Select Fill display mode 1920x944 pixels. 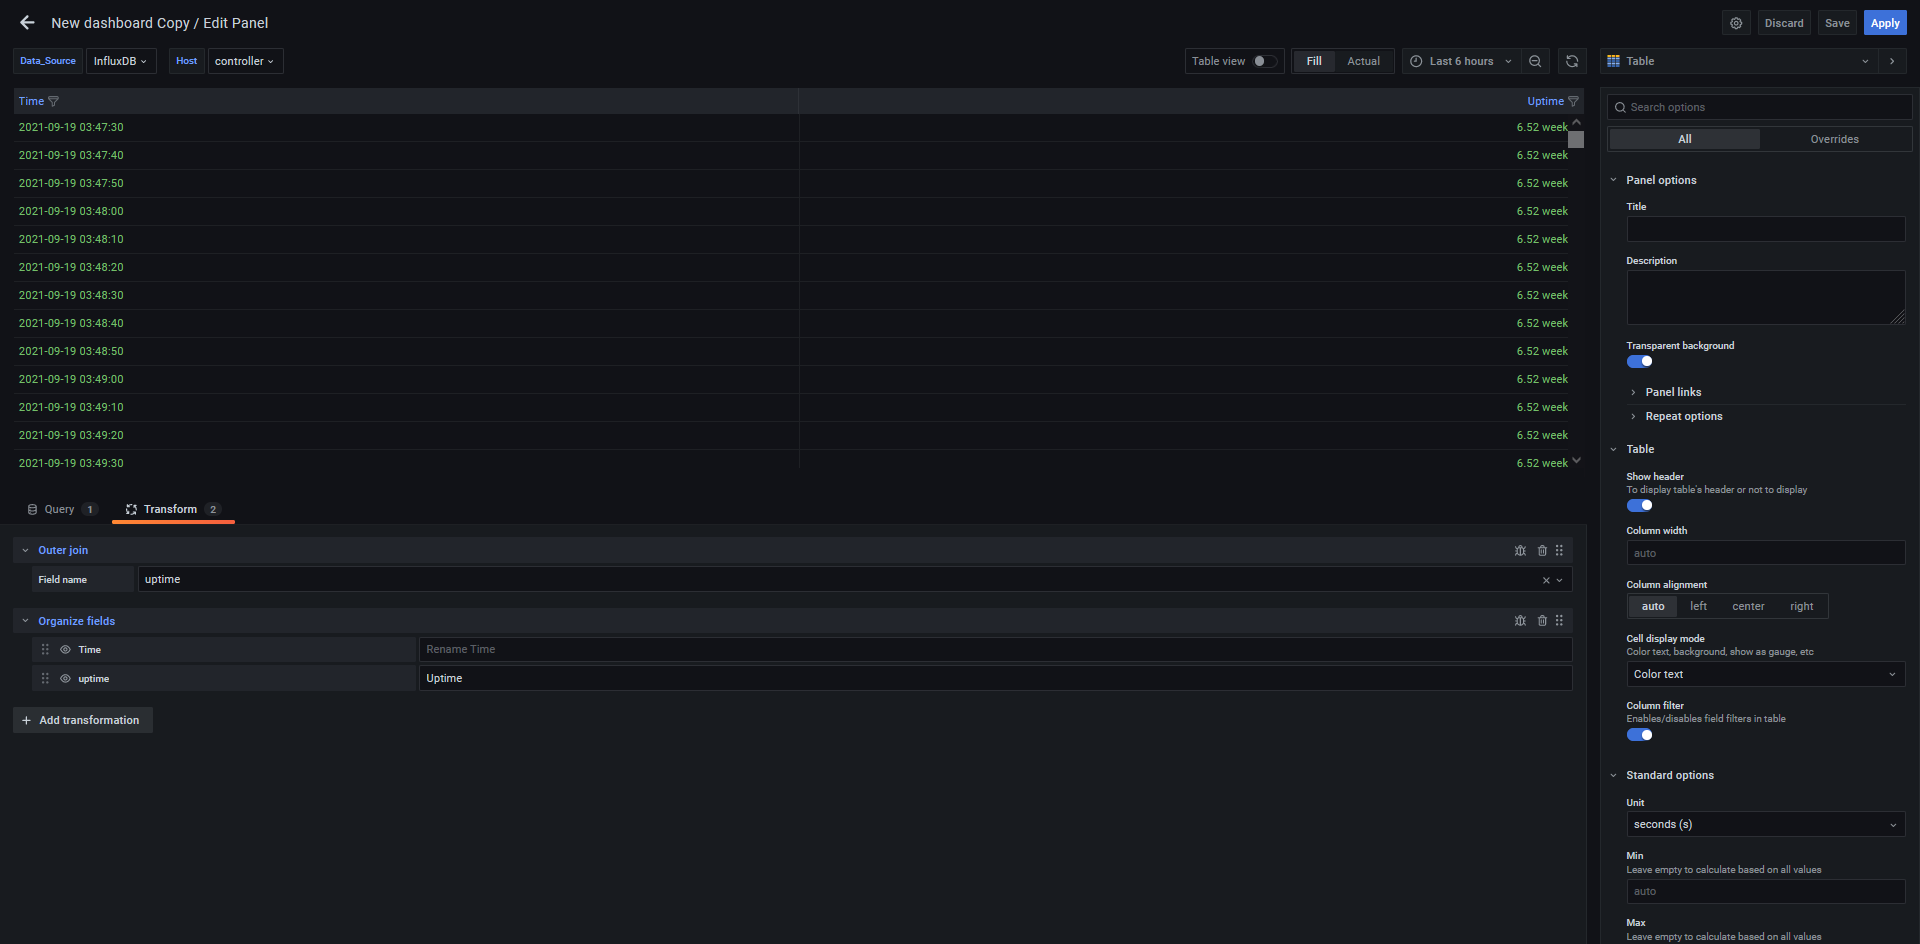tap(1314, 61)
